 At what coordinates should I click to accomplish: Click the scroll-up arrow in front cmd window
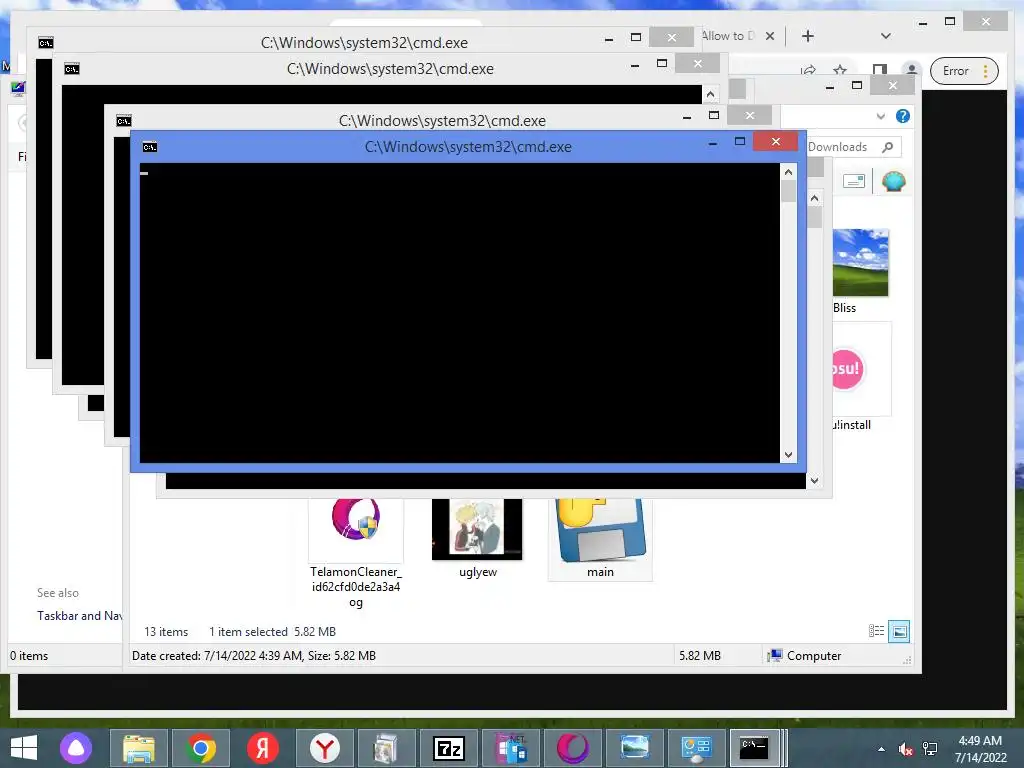coord(788,172)
